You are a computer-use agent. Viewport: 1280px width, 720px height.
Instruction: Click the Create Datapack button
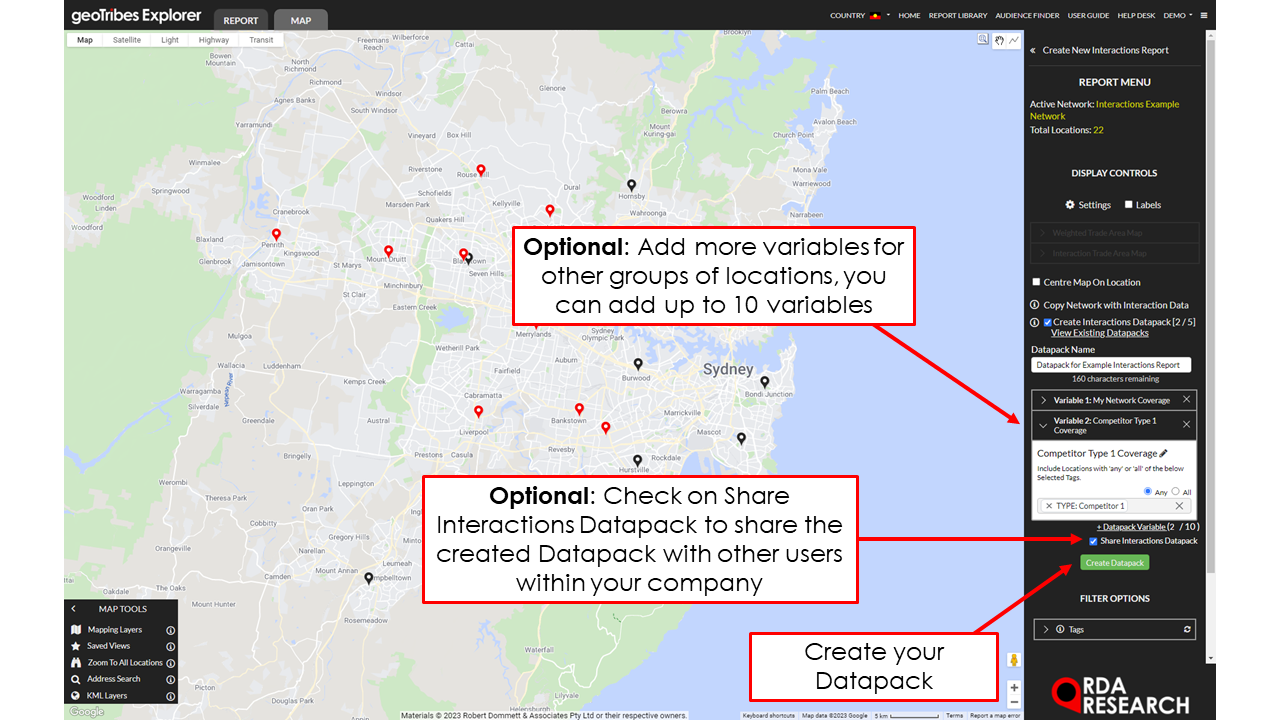1115,563
